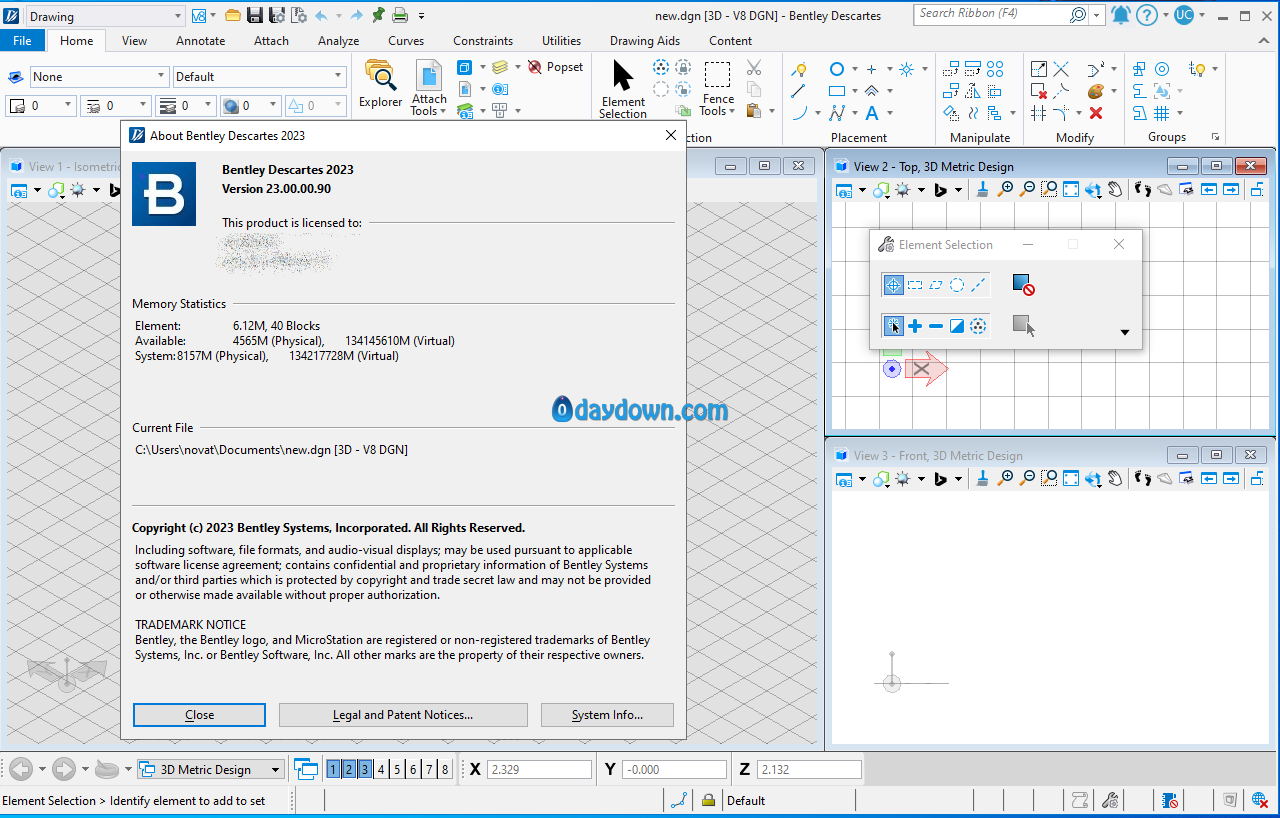Open the Attach Tools button
Image resolution: width=1280 pixels, height=818 pixels.
(x=429, y=89)
